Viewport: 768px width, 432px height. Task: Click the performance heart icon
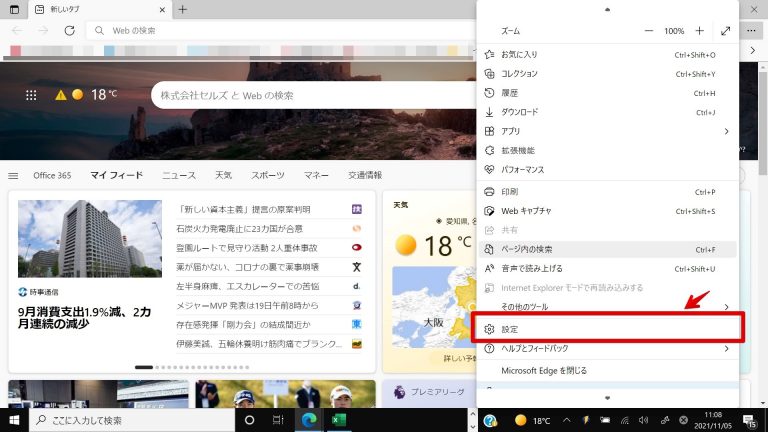tap(489, 169)
